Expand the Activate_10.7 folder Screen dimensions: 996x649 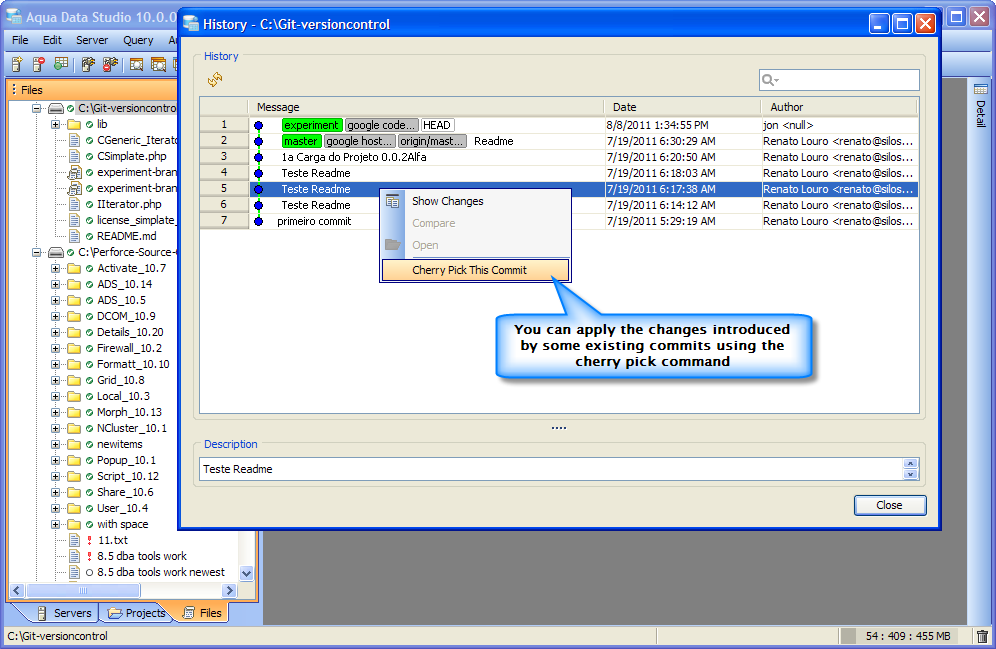pos(56,268)
